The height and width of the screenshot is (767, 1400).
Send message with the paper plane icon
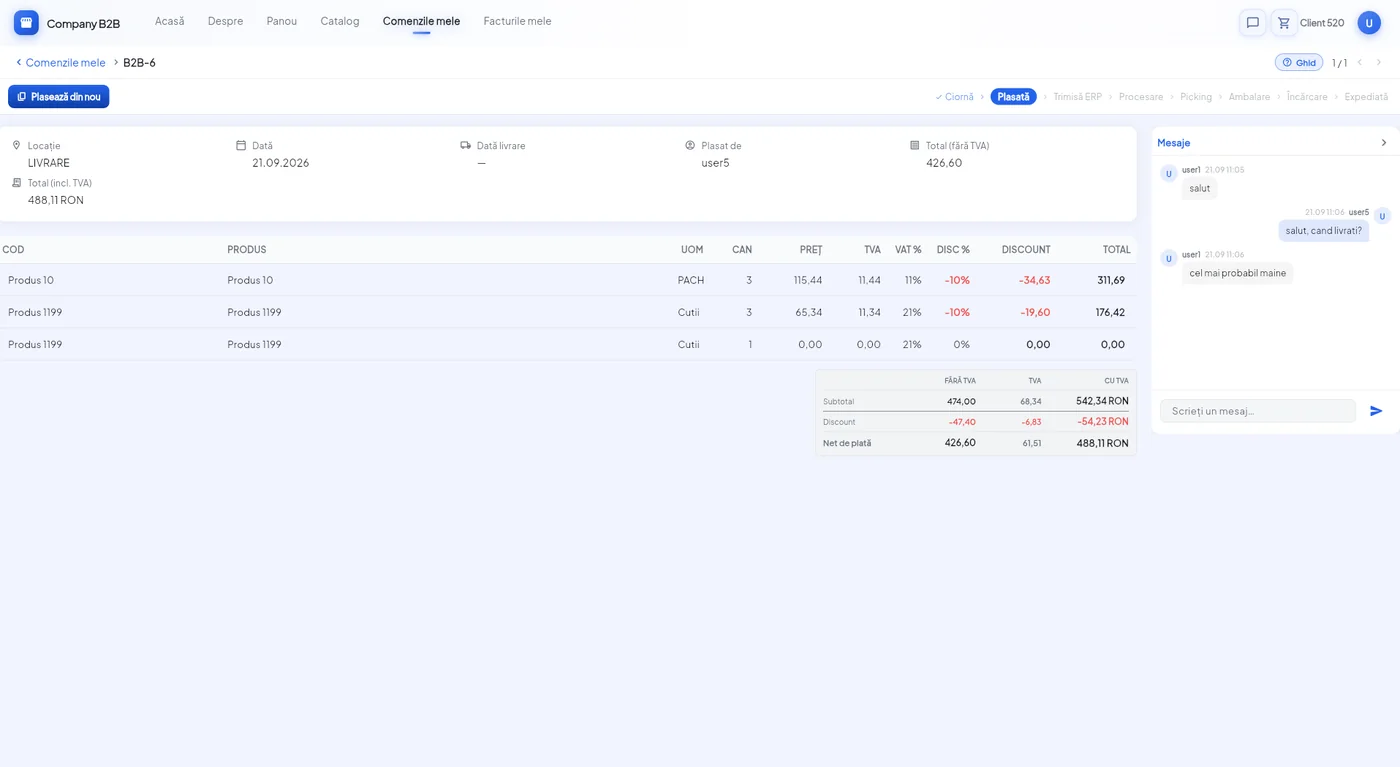click(x=1376, y=411)
